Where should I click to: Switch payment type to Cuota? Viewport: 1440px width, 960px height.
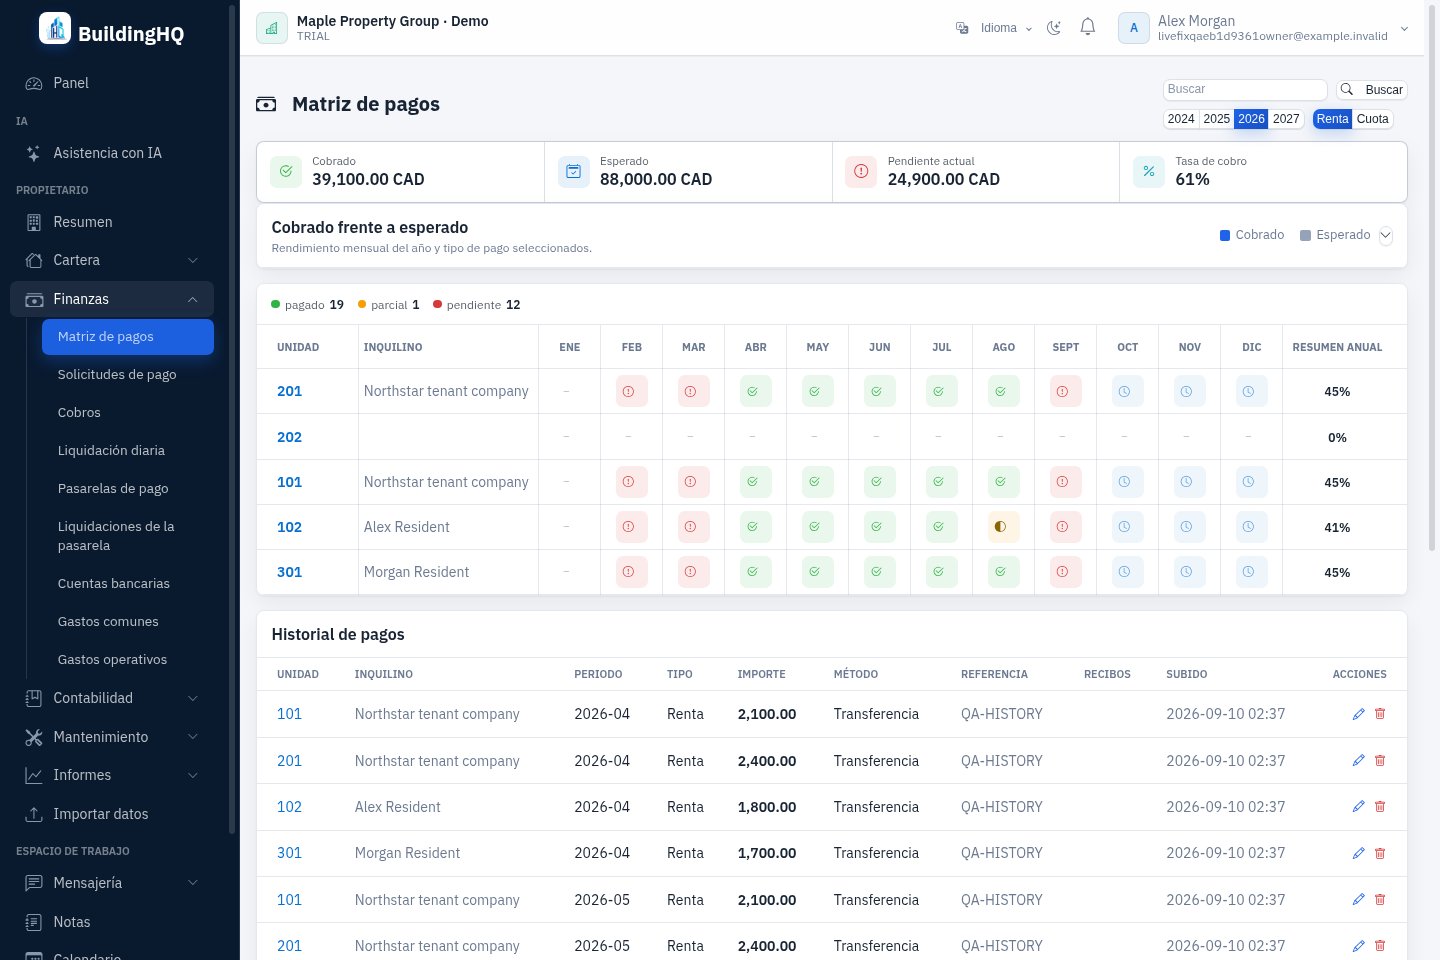coord(1372,119)
